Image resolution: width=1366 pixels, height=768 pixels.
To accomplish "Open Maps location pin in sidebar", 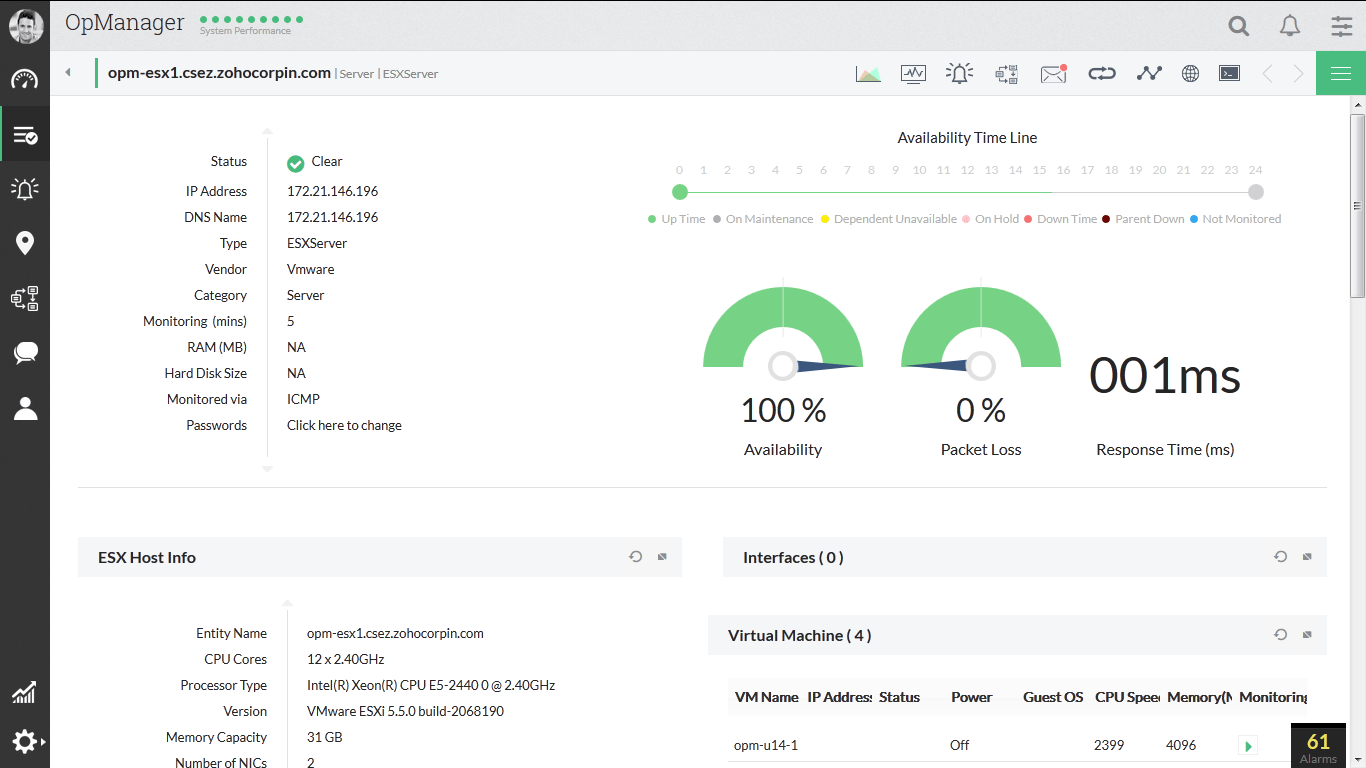I will [x=25, y=243].
